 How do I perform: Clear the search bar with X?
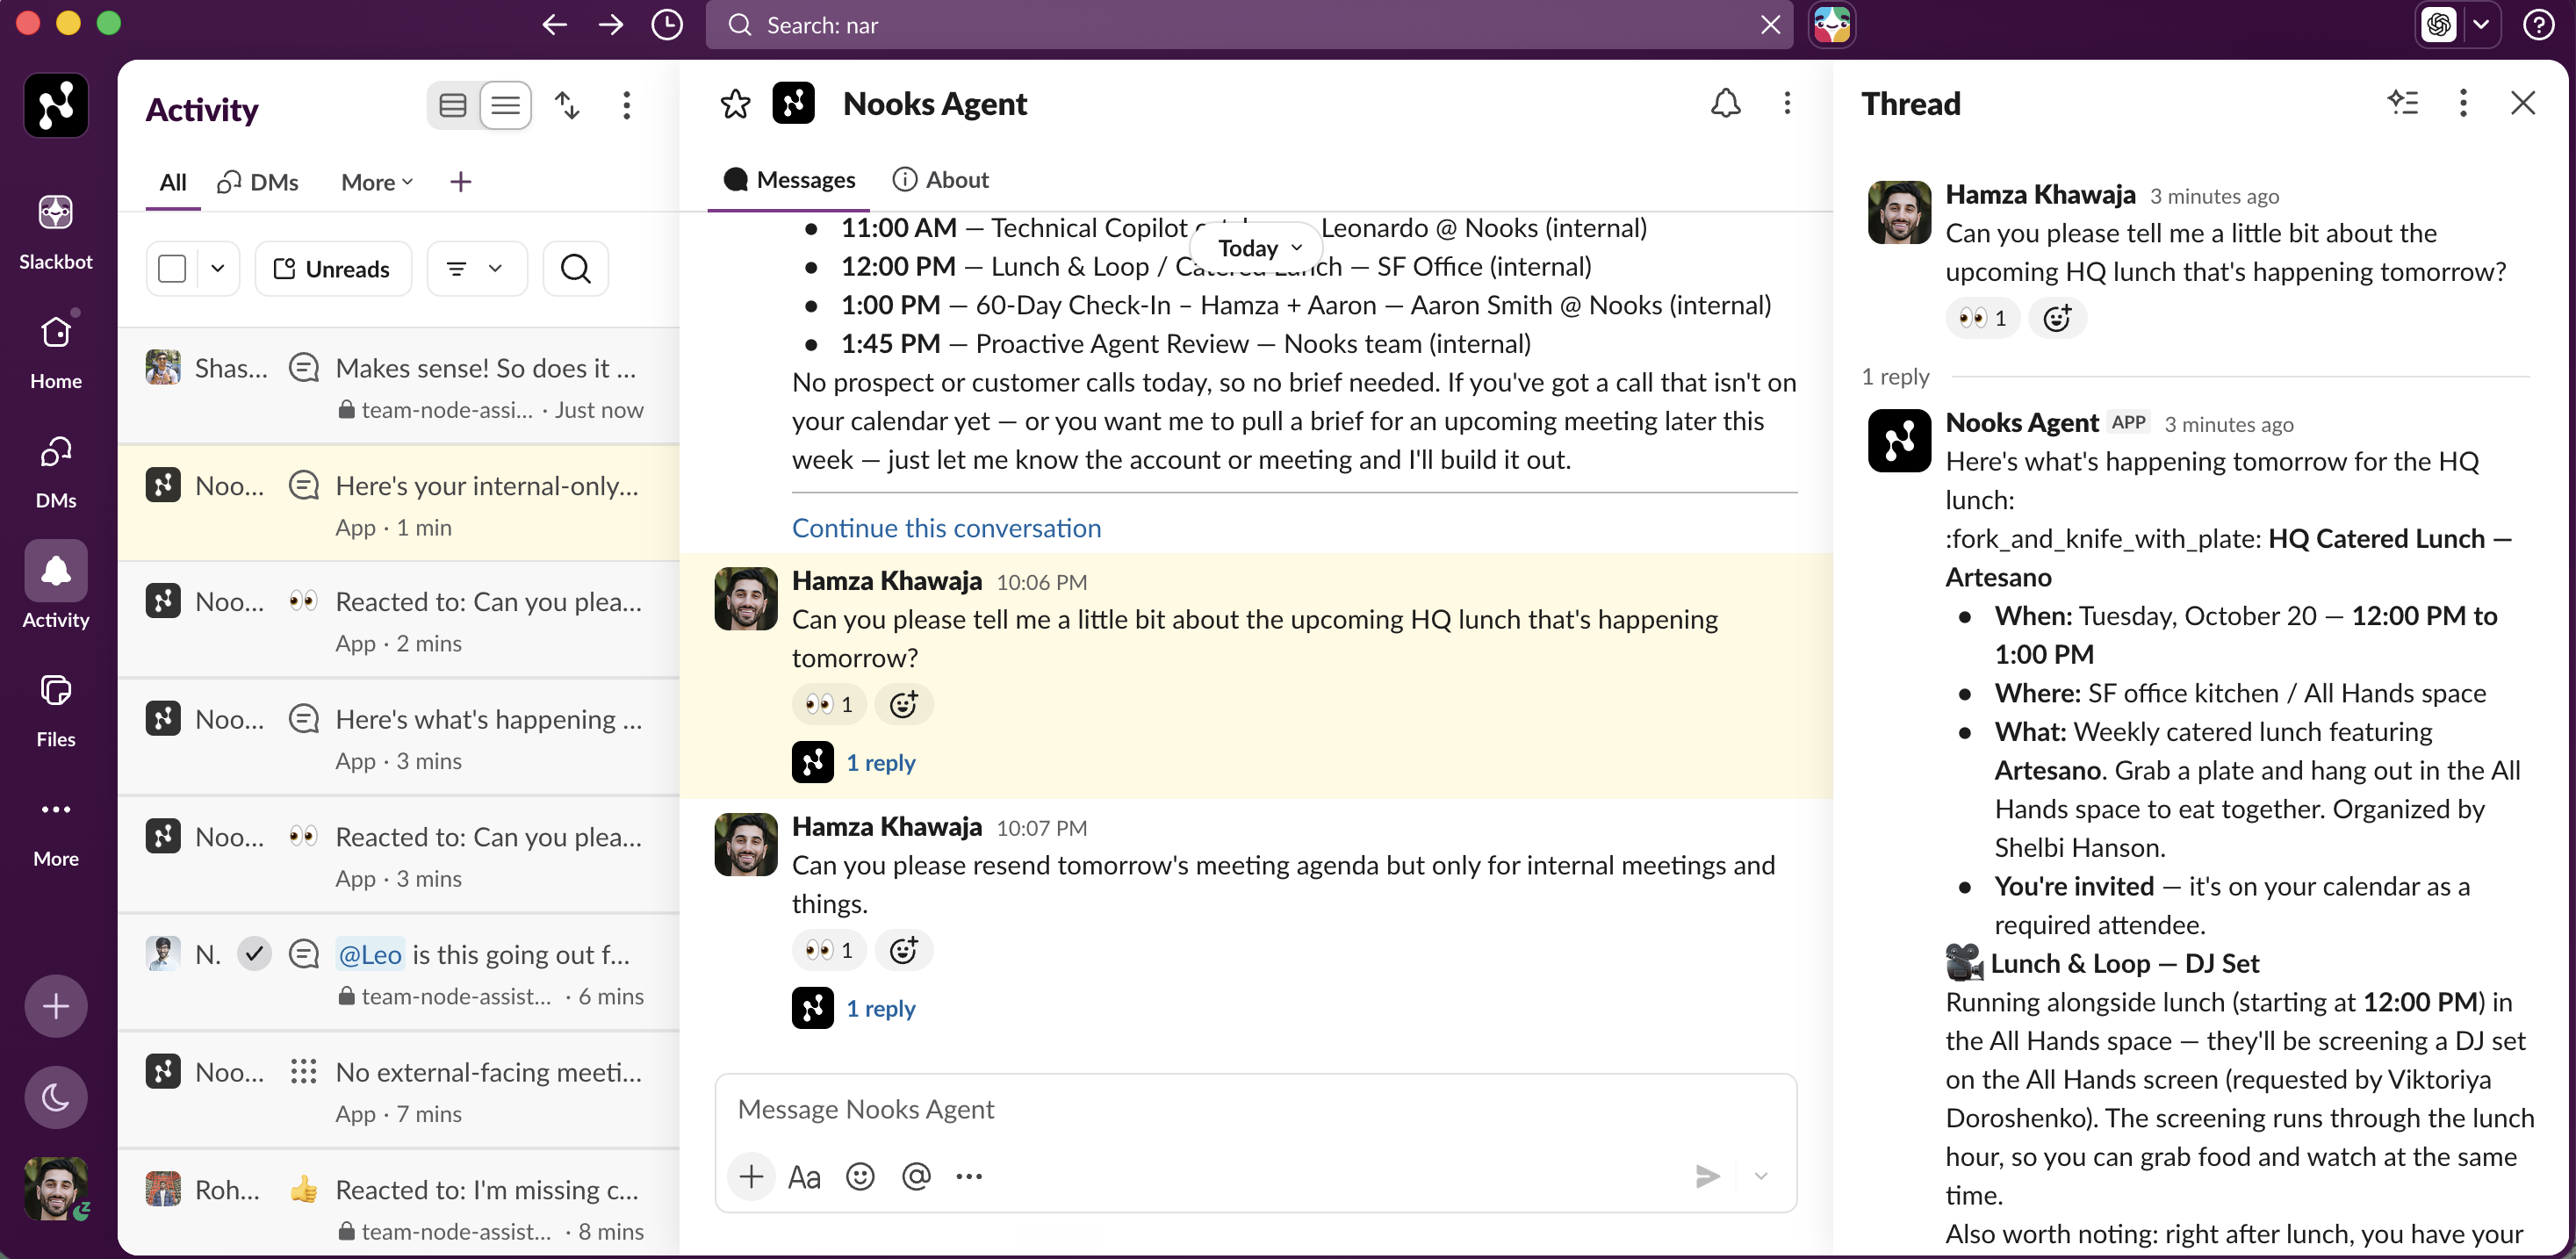tap(1770, 25)
